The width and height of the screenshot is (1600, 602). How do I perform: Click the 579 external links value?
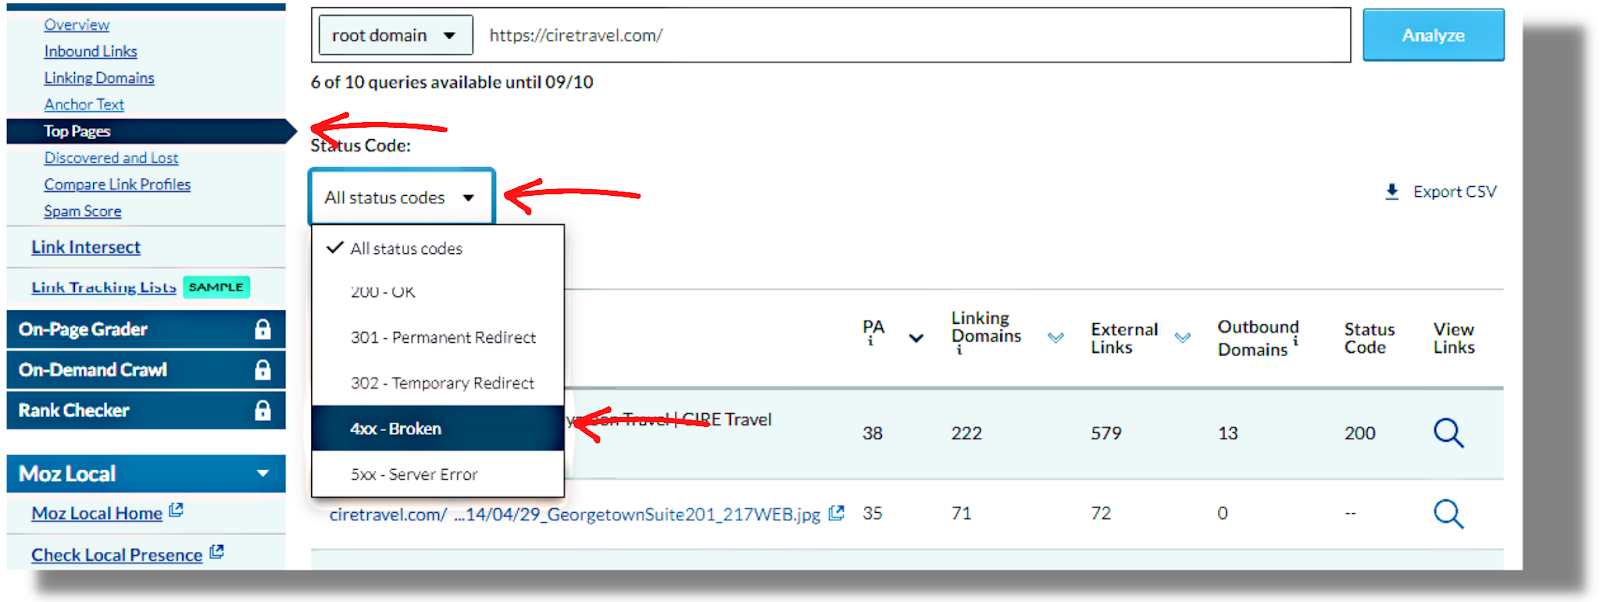click(x=1106, y=433)
